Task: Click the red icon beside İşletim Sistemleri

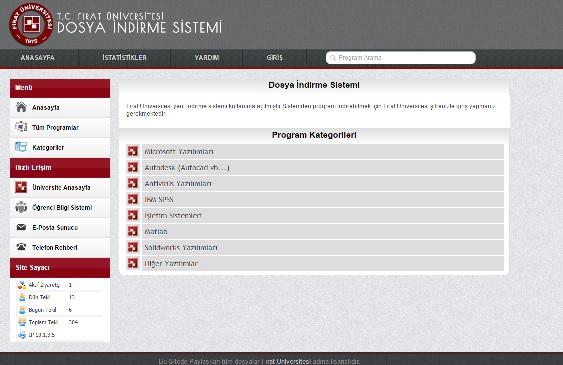Action: [133, 215]
